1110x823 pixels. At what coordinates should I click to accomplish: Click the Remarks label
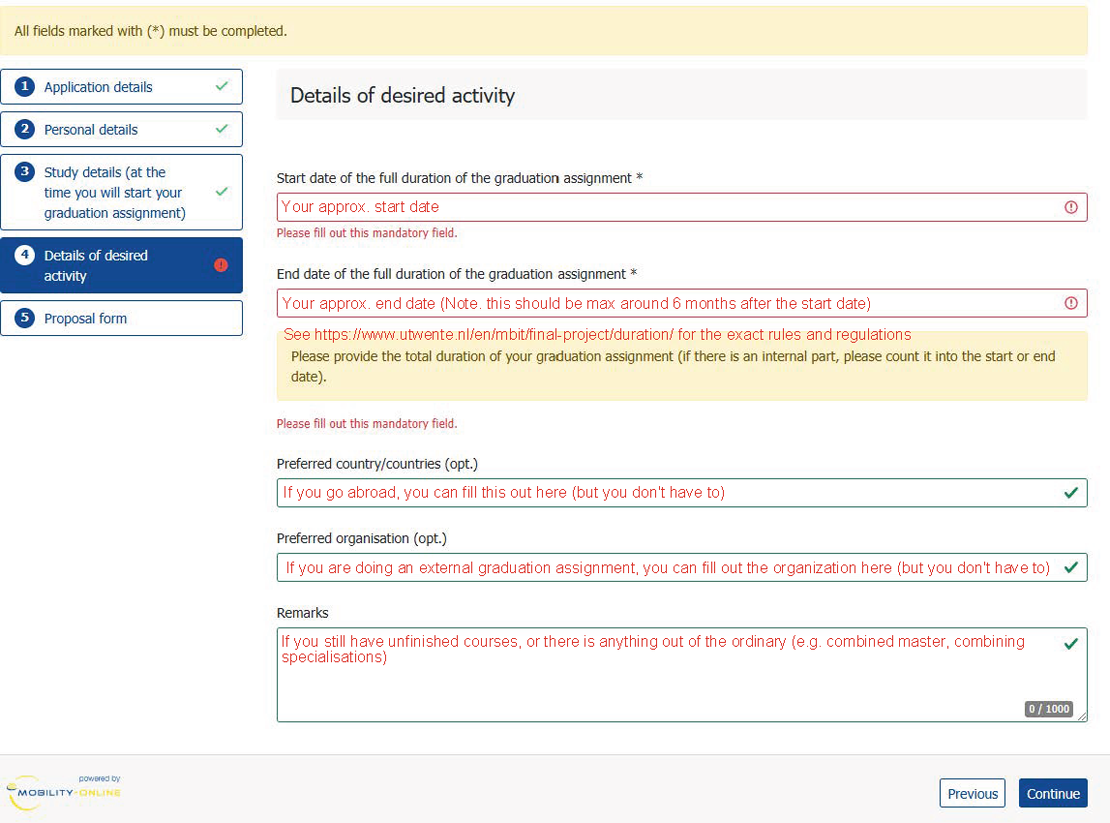pyautogui.click(x=303, y=613)
